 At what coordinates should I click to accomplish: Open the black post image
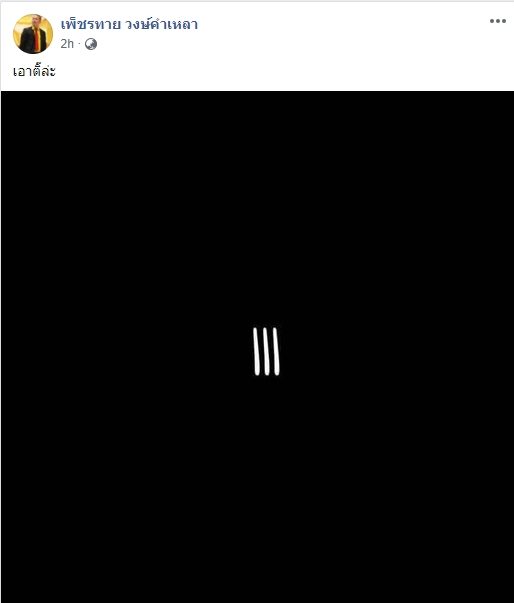pos(257,346)
